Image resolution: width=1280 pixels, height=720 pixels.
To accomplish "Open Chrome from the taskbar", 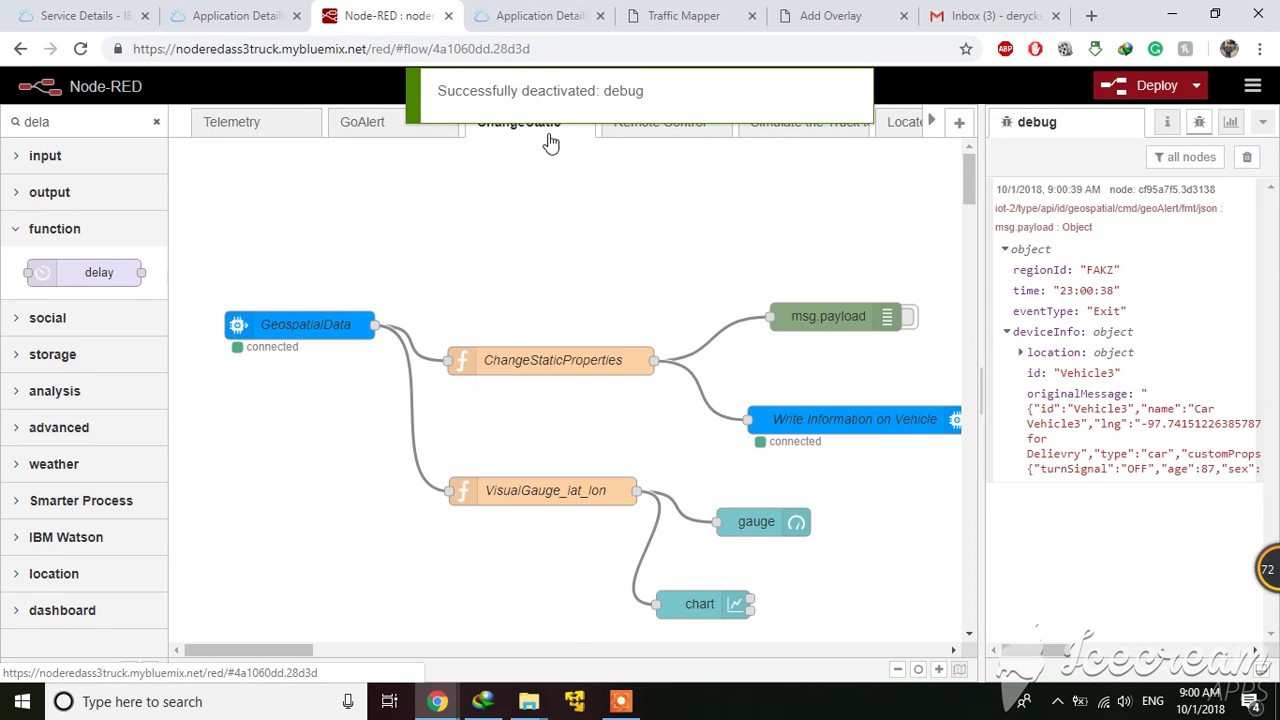I will [437, 702].
